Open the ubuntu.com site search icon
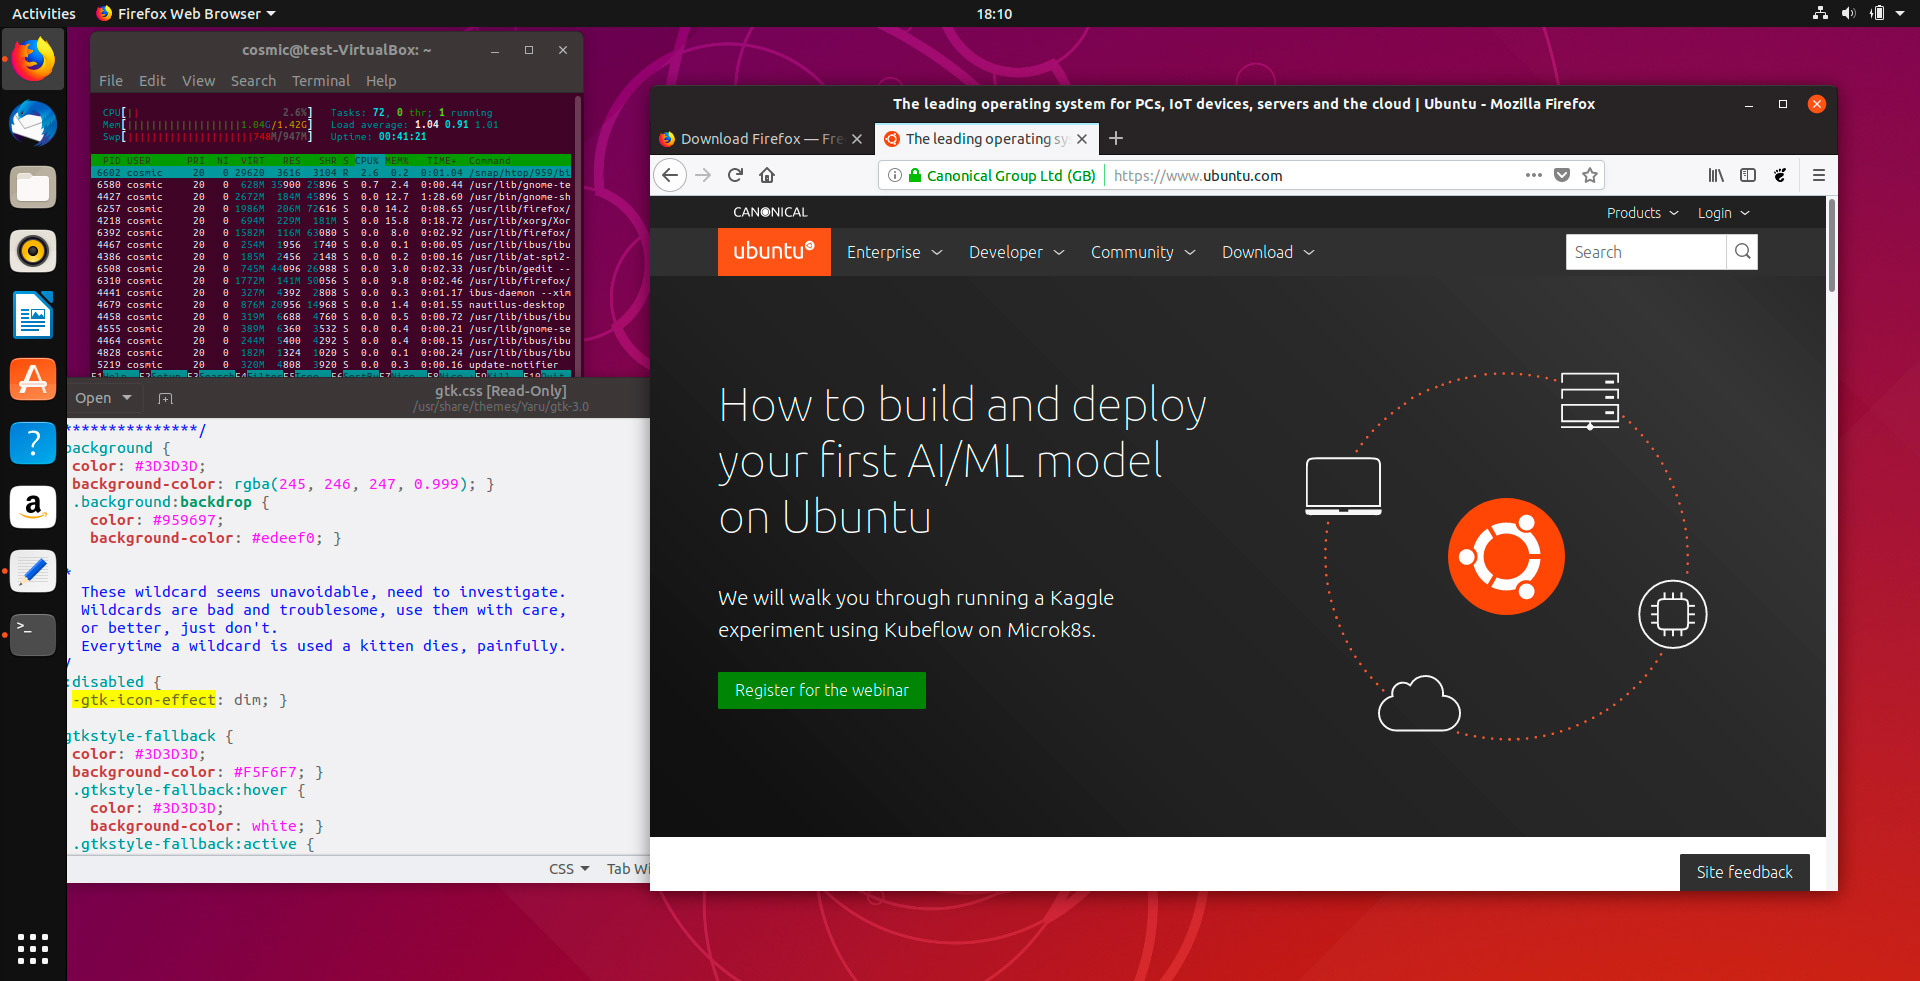The width and height of the screenshot is (1920, 981). pyautogui.click(x=1742, y=252)
